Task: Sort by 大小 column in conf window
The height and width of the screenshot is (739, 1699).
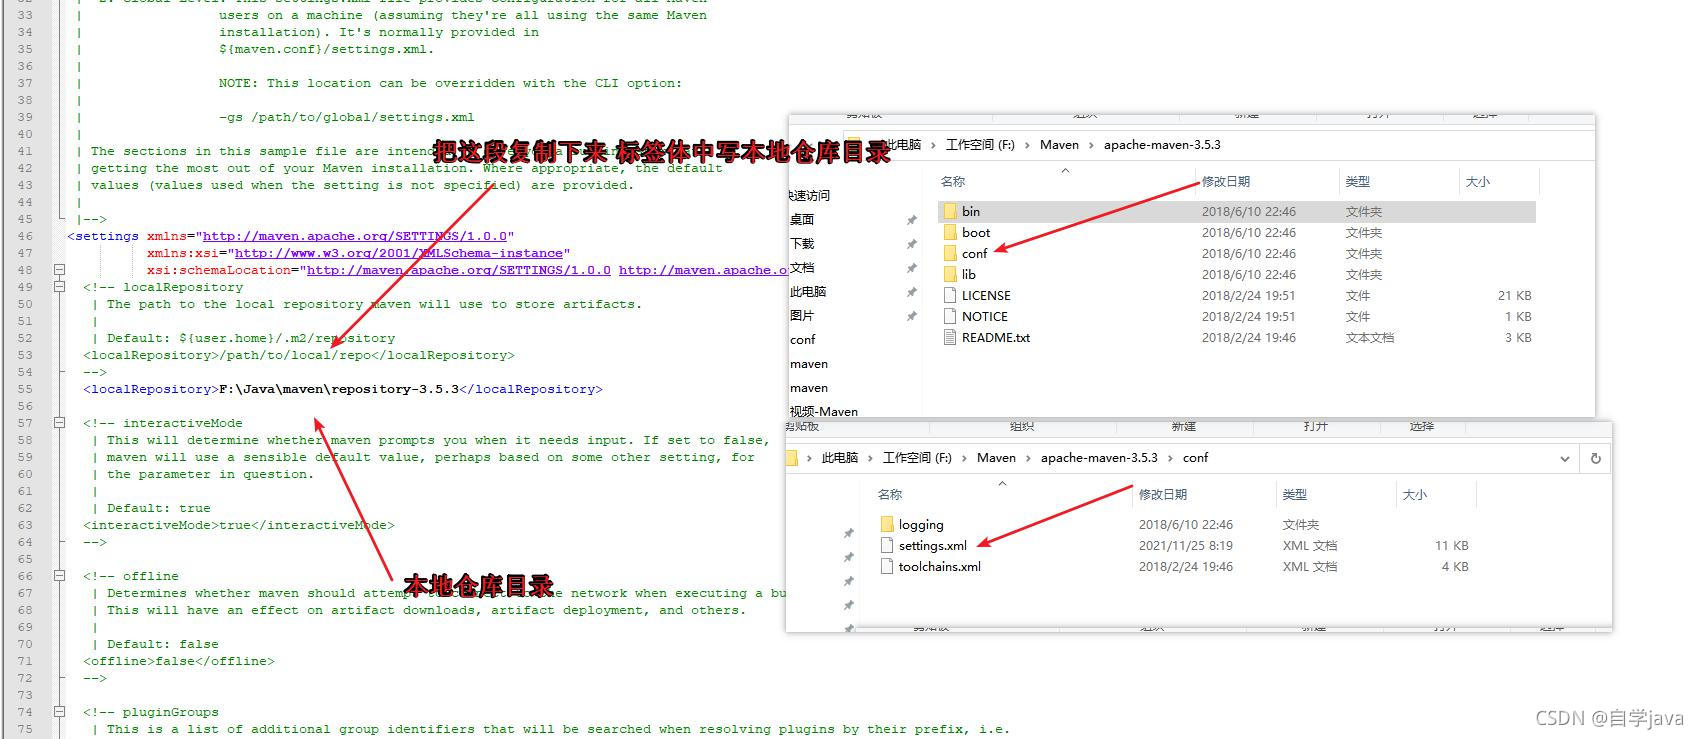Action: (x=1414, y=495)
